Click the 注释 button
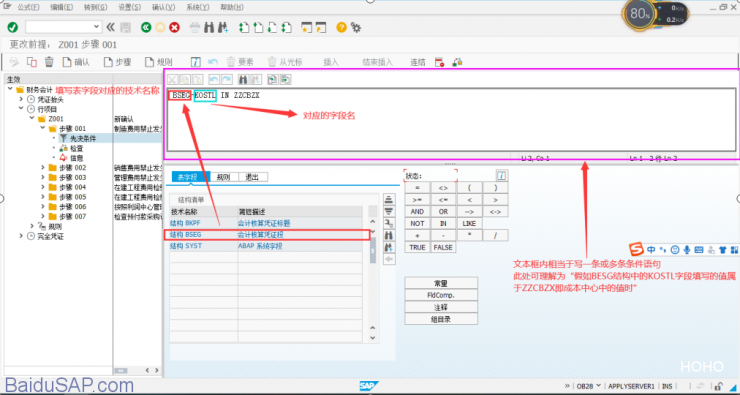The width and height of the screenshot is (740, 395). (x=441, y=307)
